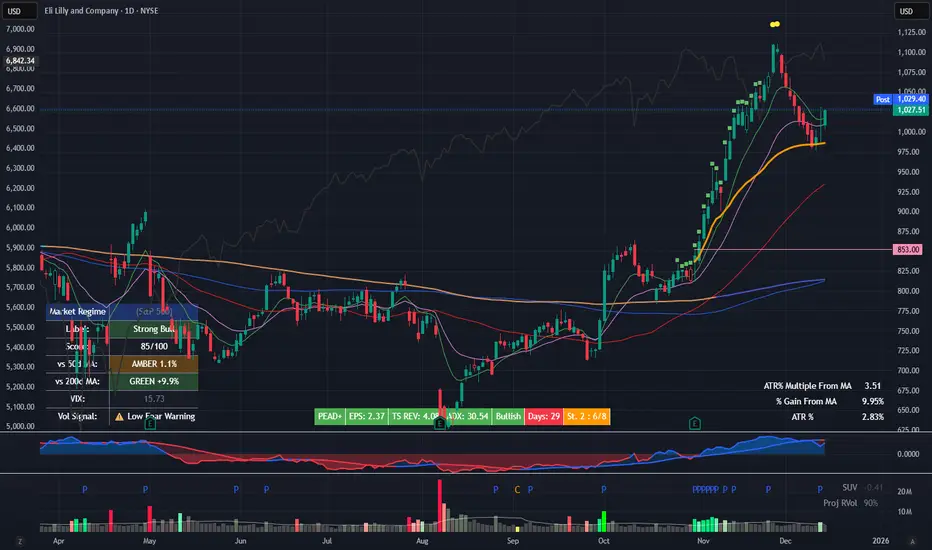Click the SUV indicator label

850,488
